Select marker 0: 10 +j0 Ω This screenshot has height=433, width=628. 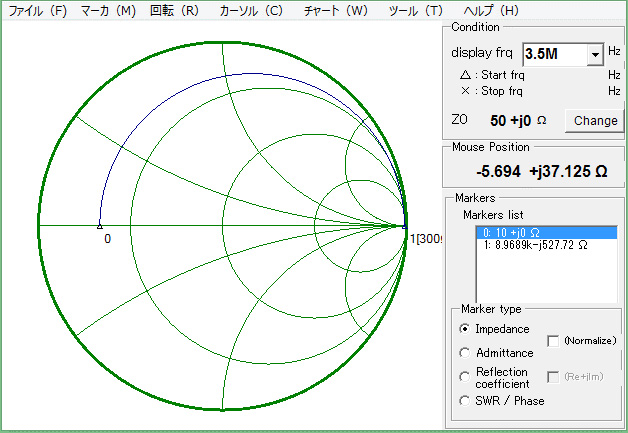point(546,233)
